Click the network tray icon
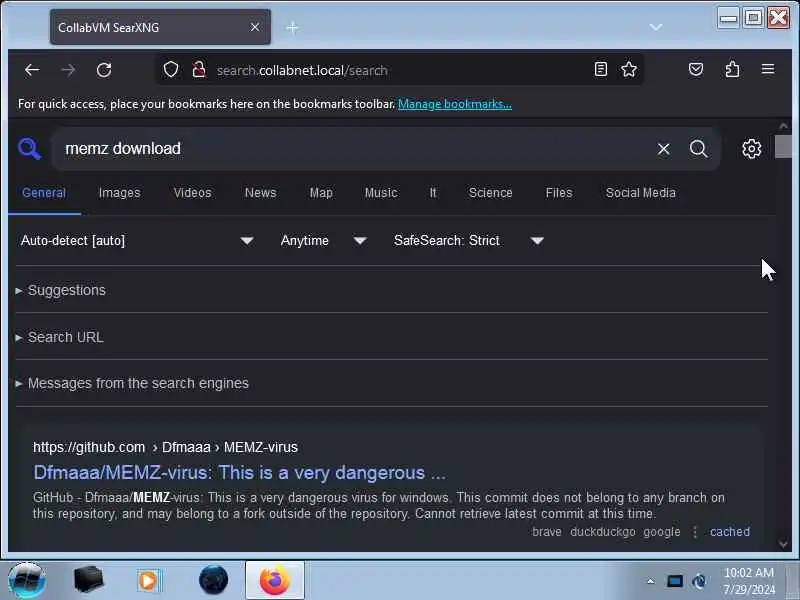 [x=699, y=581]
